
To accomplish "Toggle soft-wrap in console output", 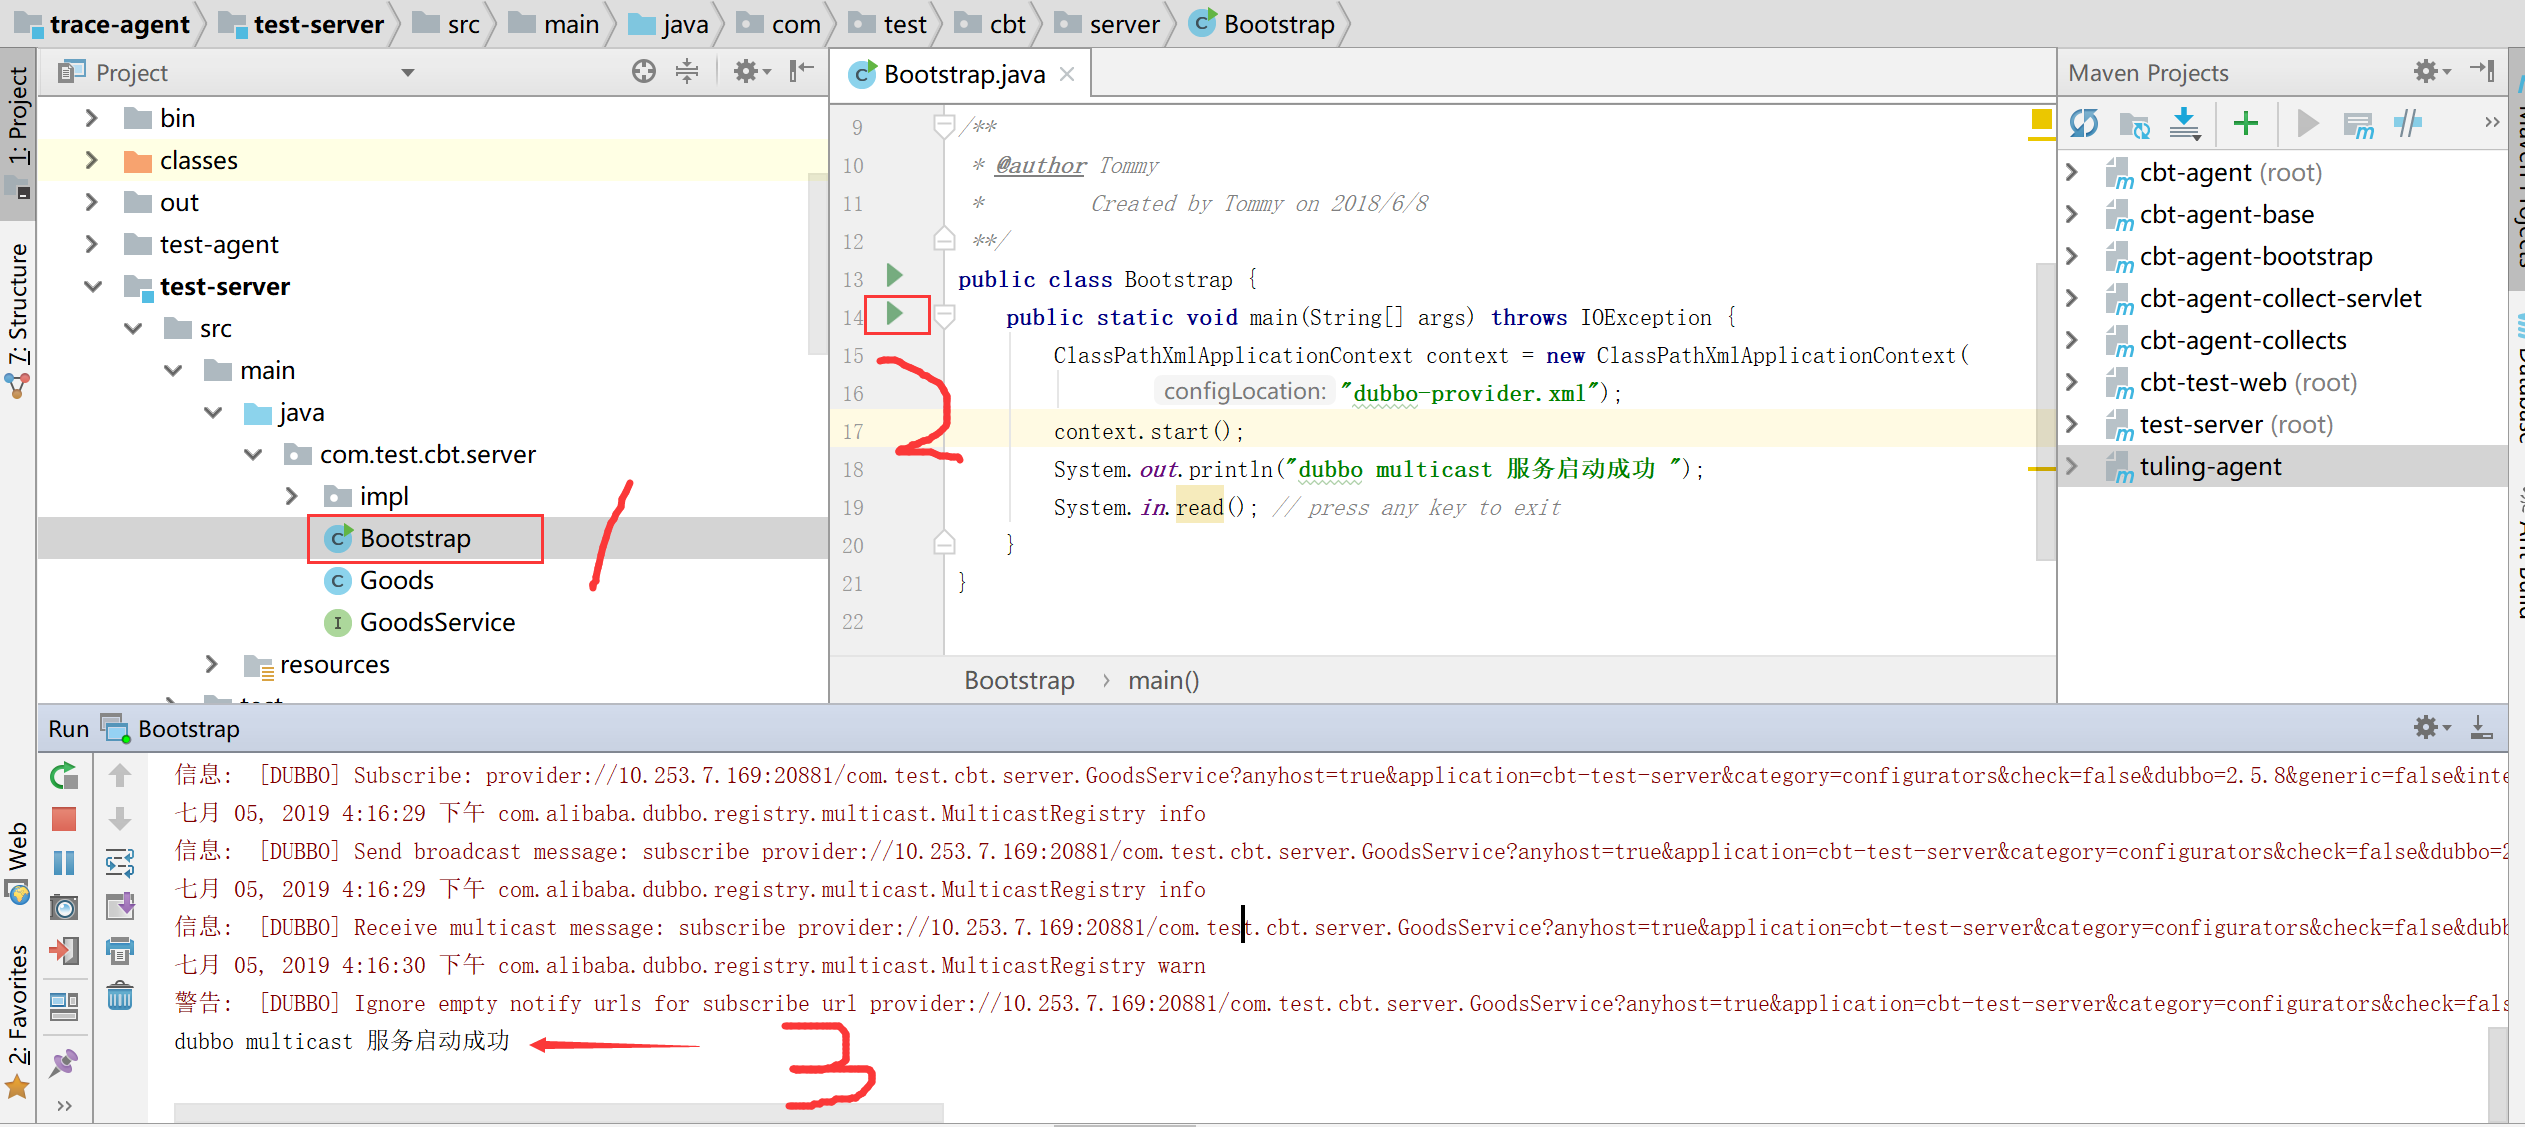I will (x=120, y=863).
